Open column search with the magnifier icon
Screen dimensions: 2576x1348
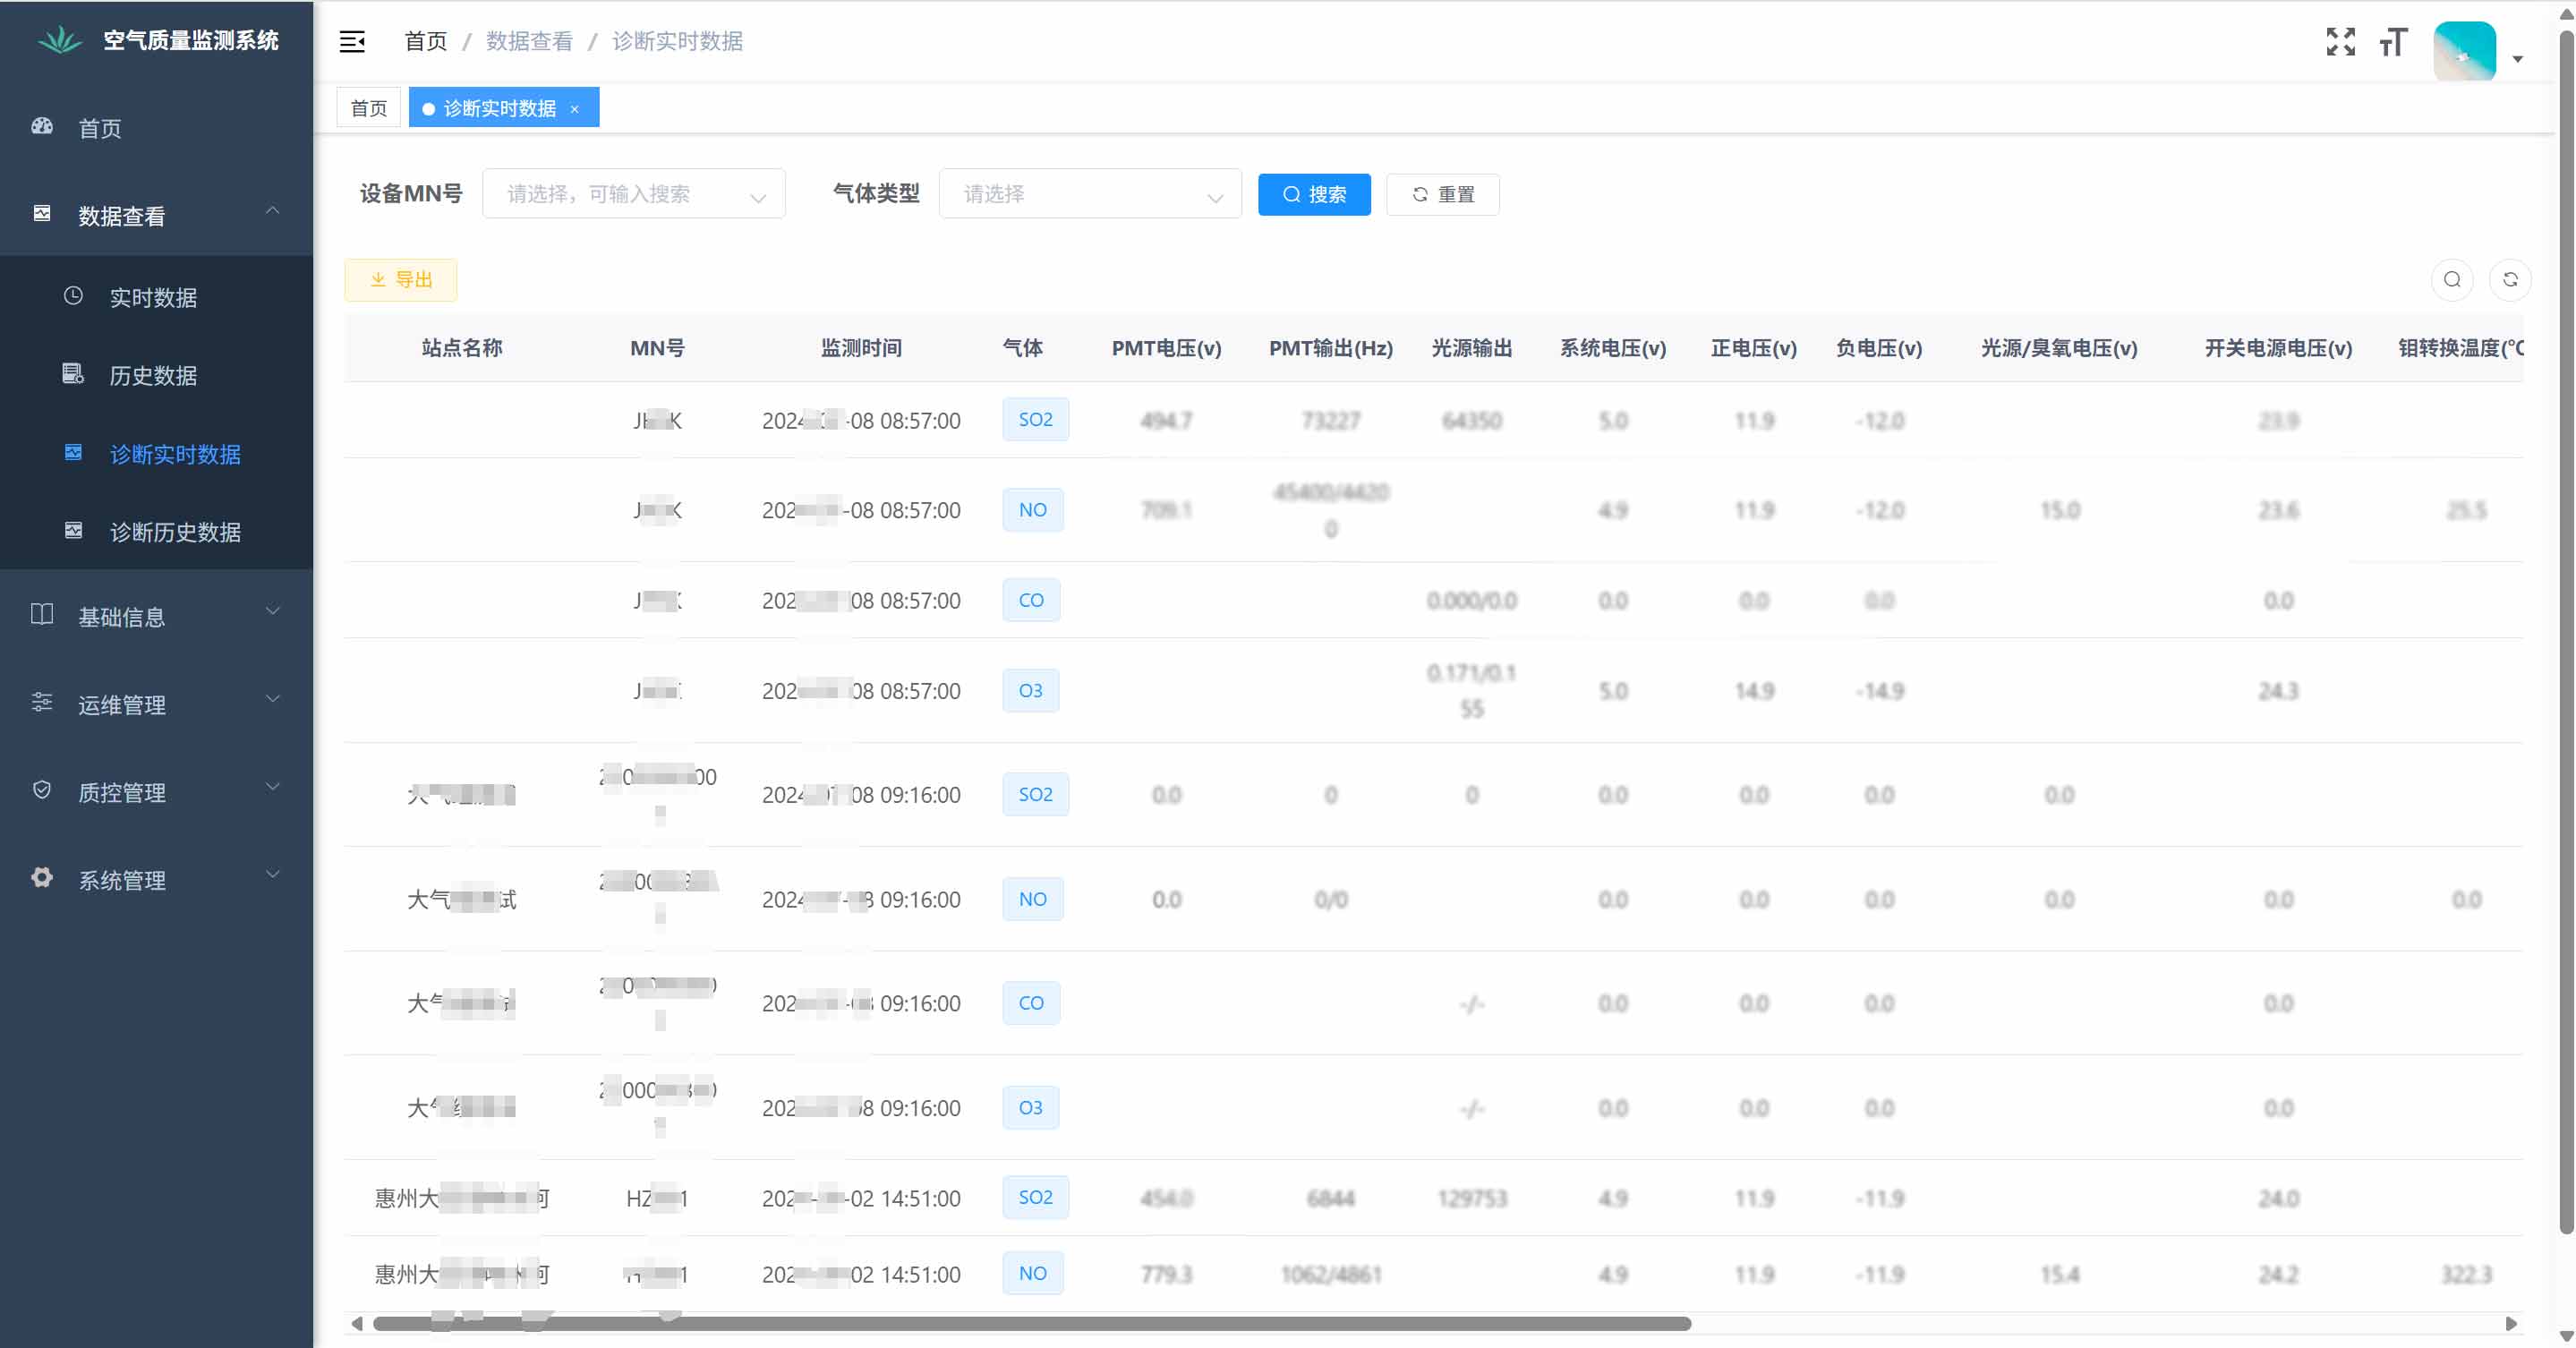tap(2451, 280)
